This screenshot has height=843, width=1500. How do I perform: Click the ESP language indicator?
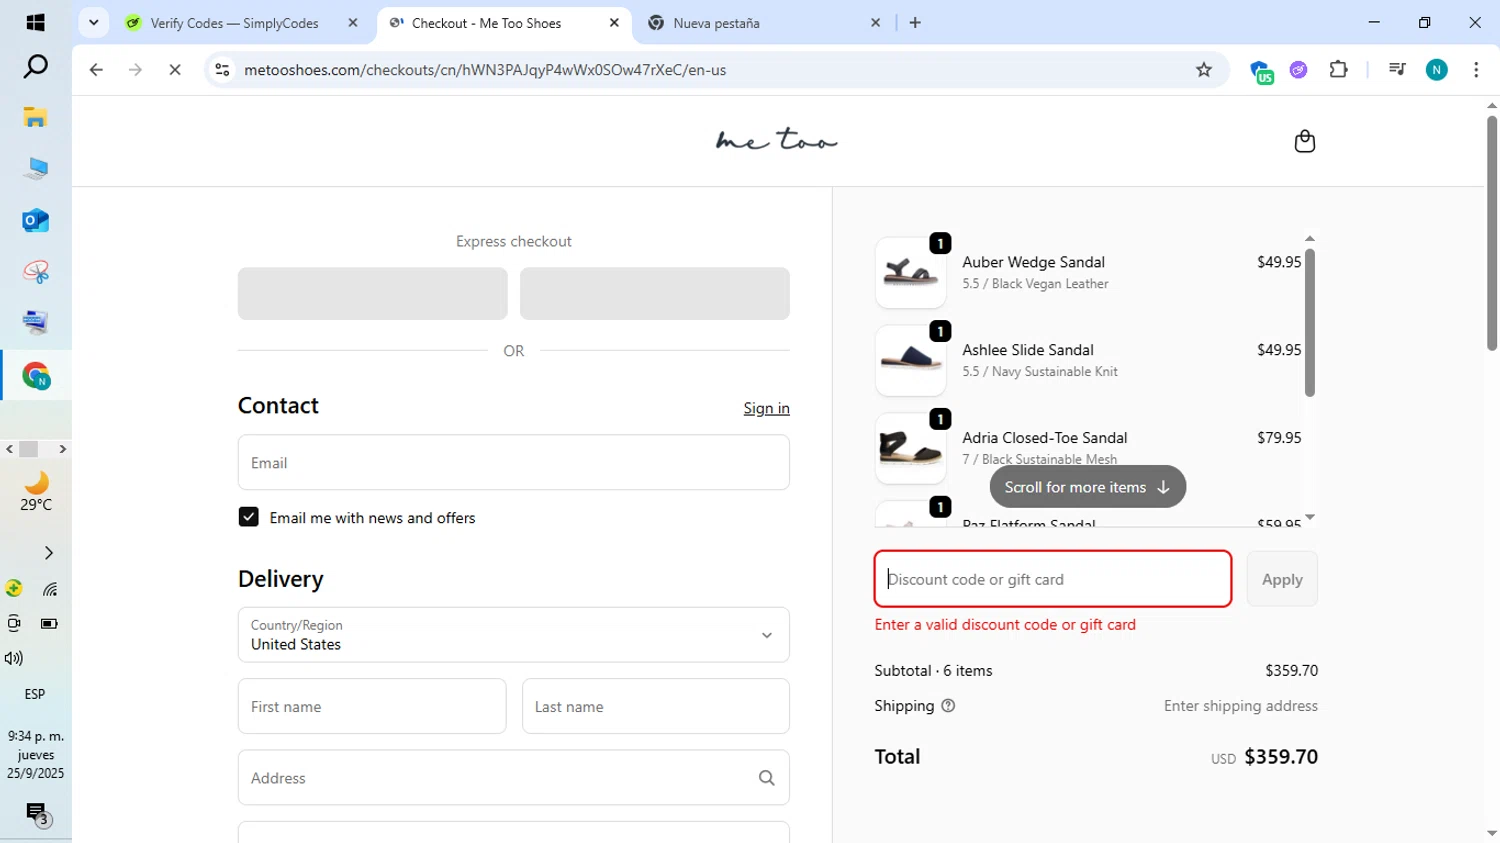click(x=35, y=694)
